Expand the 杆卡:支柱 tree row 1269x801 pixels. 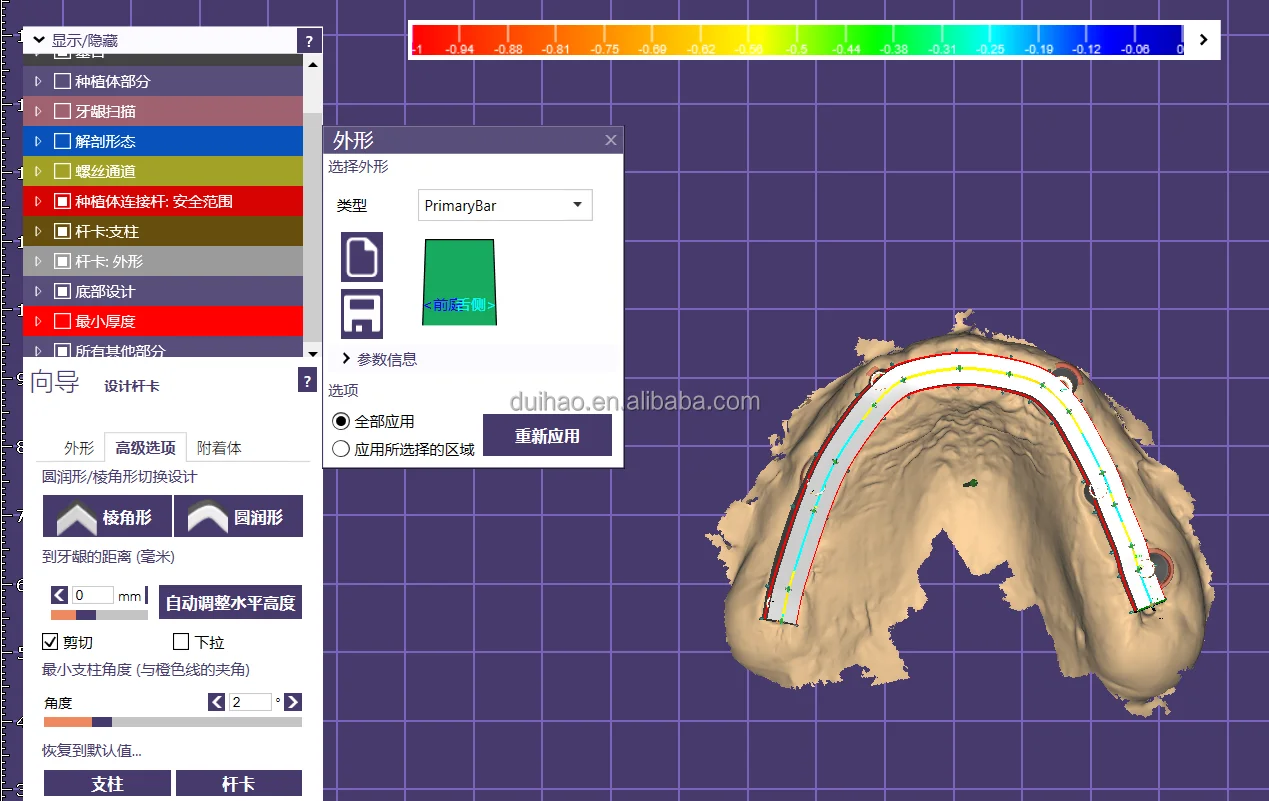point(39,231)
